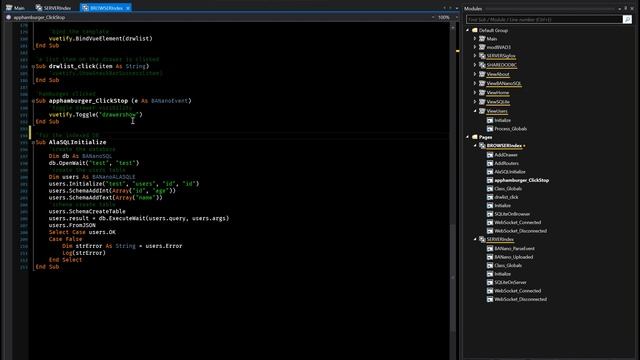Go to Initialize under SERVERIndex

click(502, 274)
